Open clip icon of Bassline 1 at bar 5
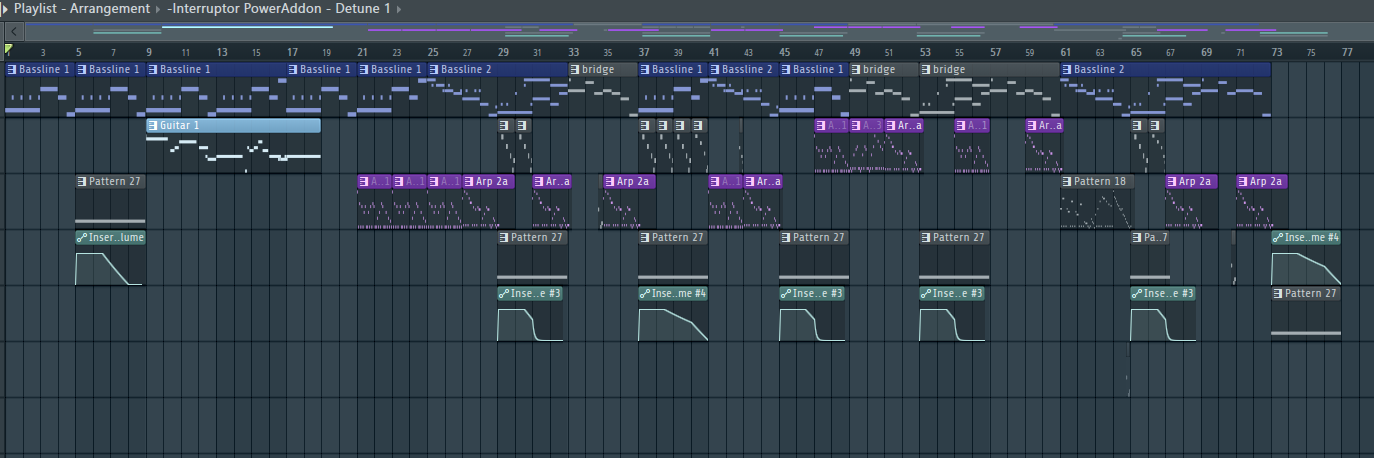The width and height of the screenshot is (1374, 458). 82,70
